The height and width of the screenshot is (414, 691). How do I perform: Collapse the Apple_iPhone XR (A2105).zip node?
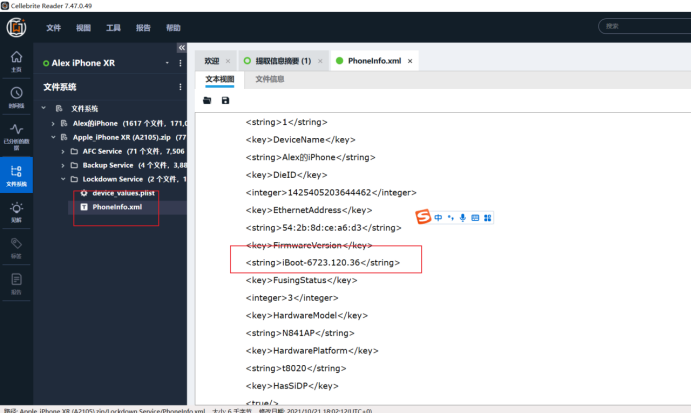(53, 137)
